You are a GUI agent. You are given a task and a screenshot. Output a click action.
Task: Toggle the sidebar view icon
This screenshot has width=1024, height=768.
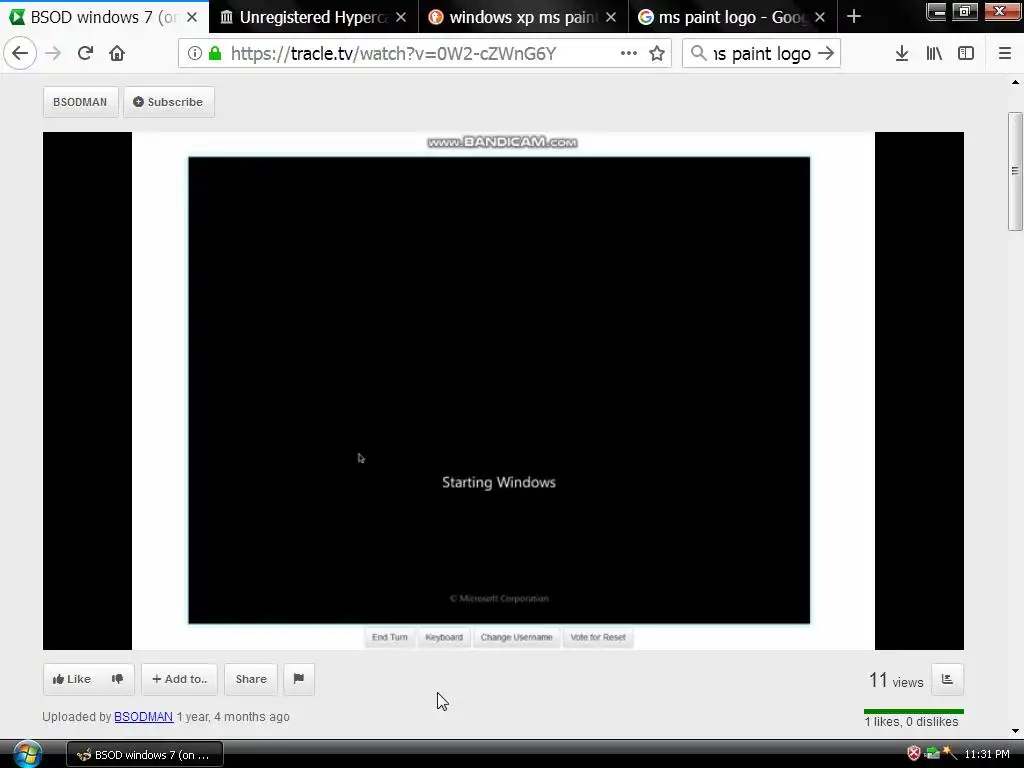966,54
